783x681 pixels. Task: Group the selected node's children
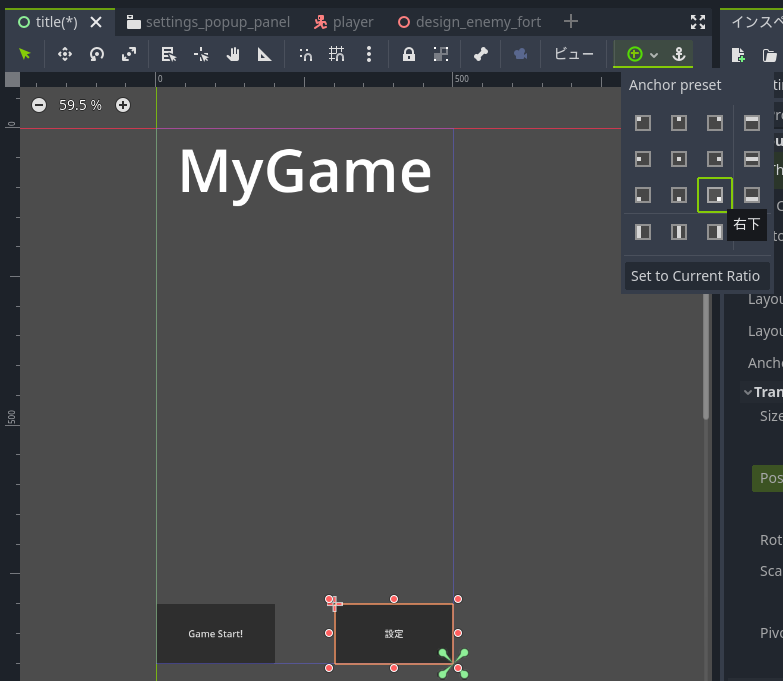[x=440, y=54]
